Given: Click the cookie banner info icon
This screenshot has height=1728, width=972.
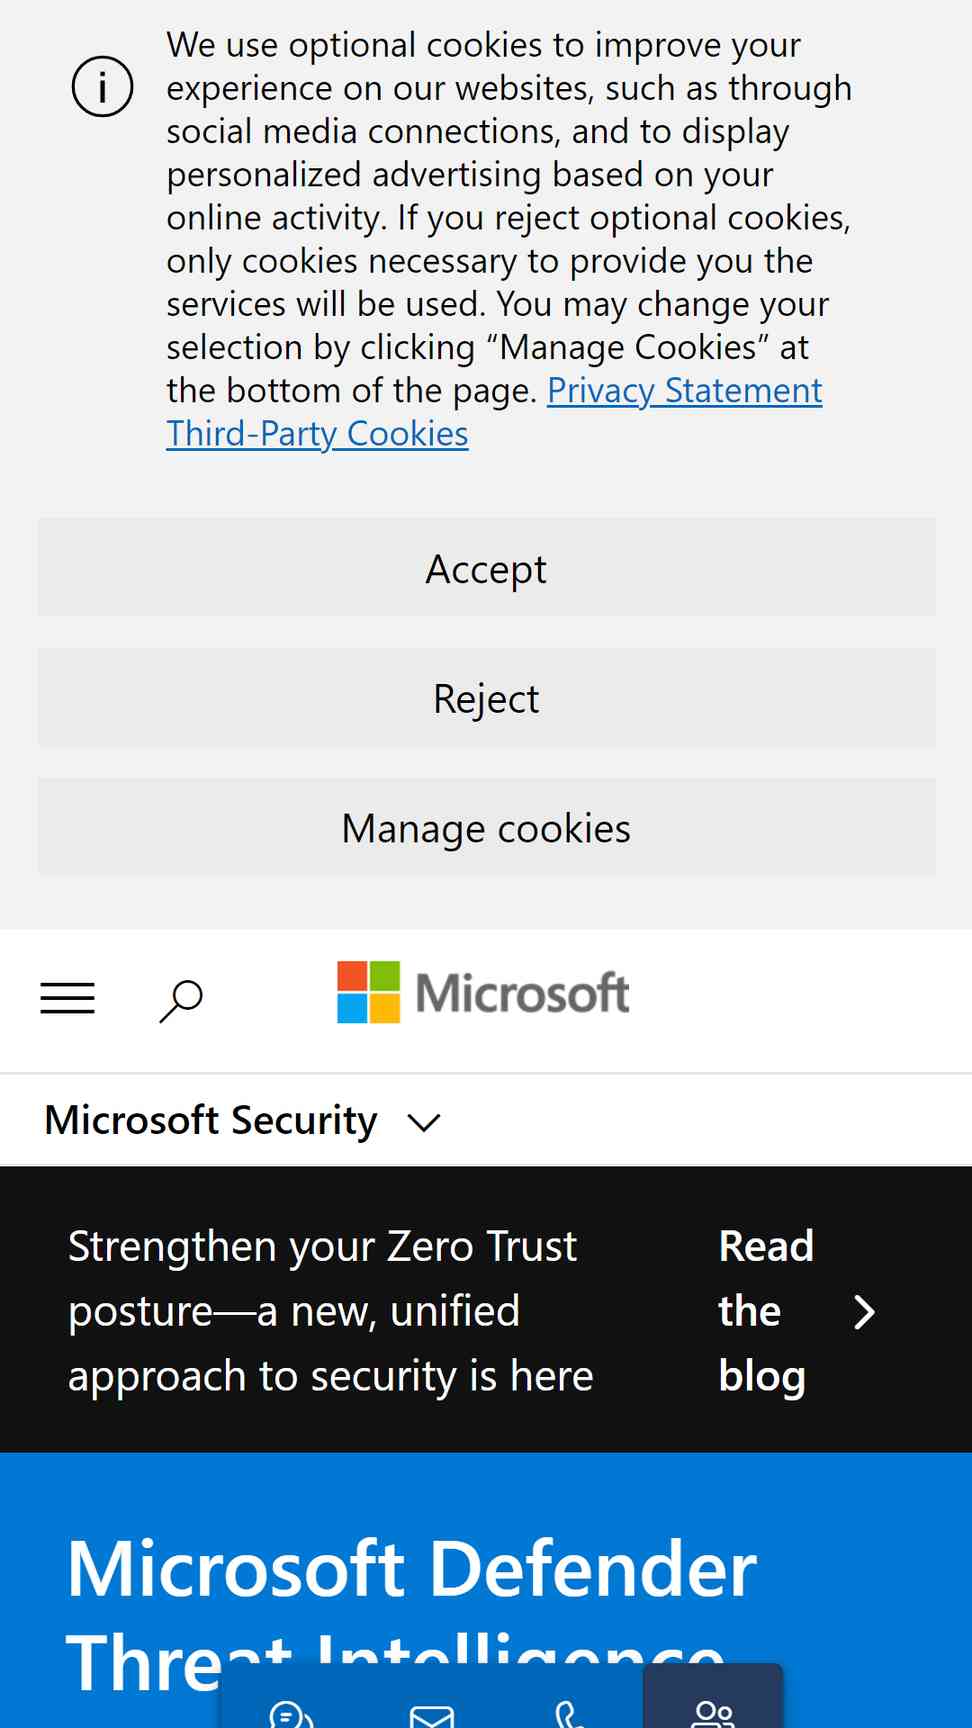Looking at the screenshot, I should pyautogui.click(x=102, y=86).
